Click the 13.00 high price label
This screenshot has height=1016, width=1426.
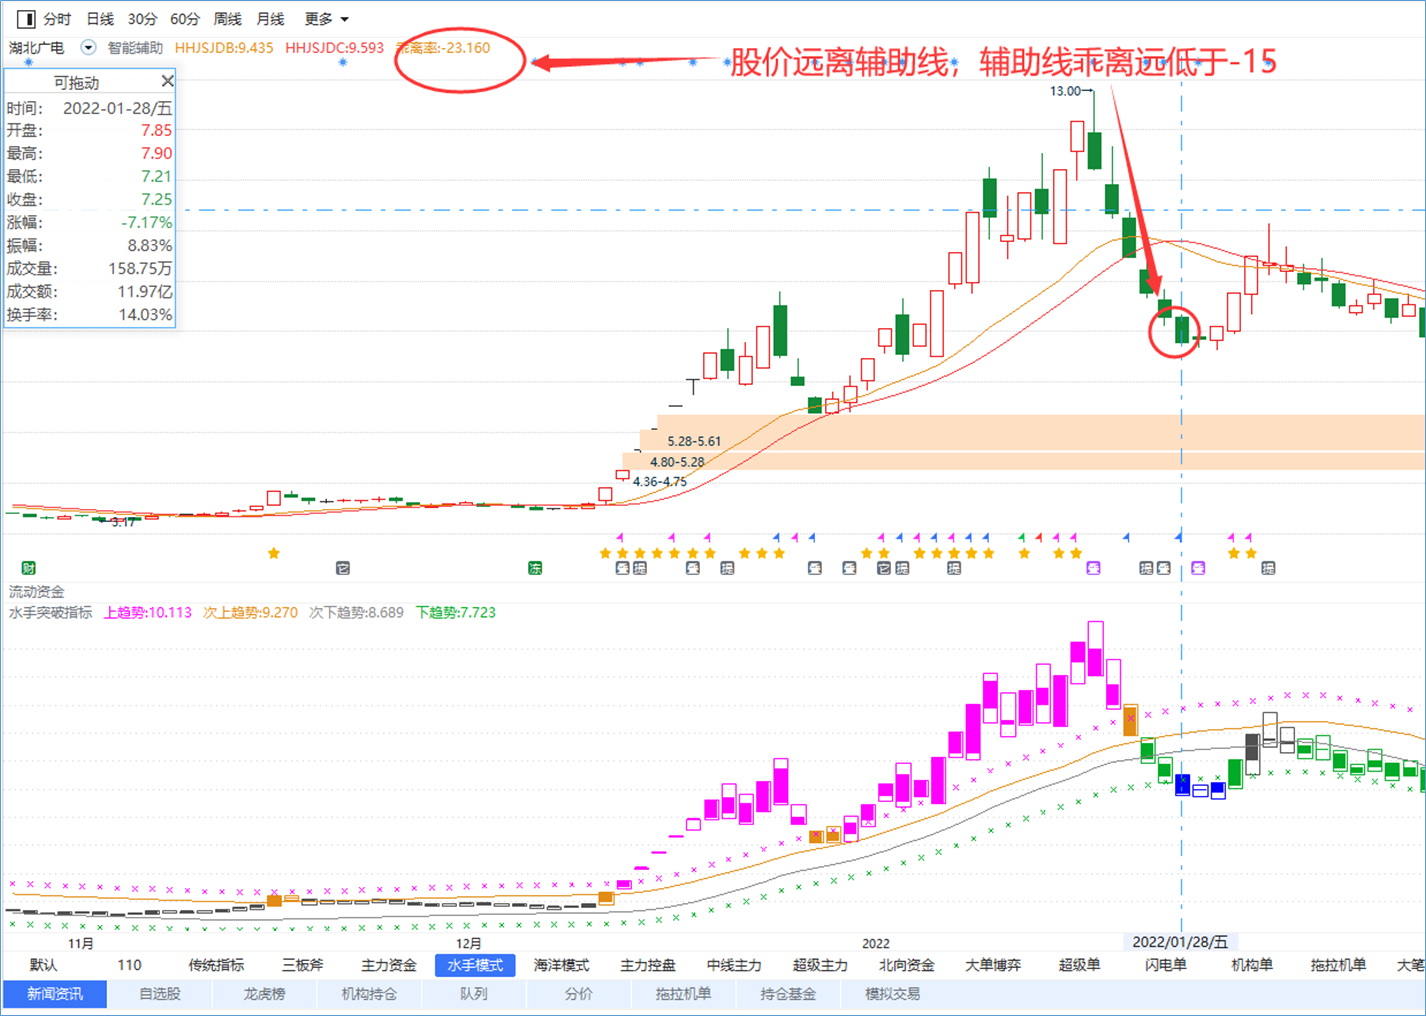pos(1065,91)
